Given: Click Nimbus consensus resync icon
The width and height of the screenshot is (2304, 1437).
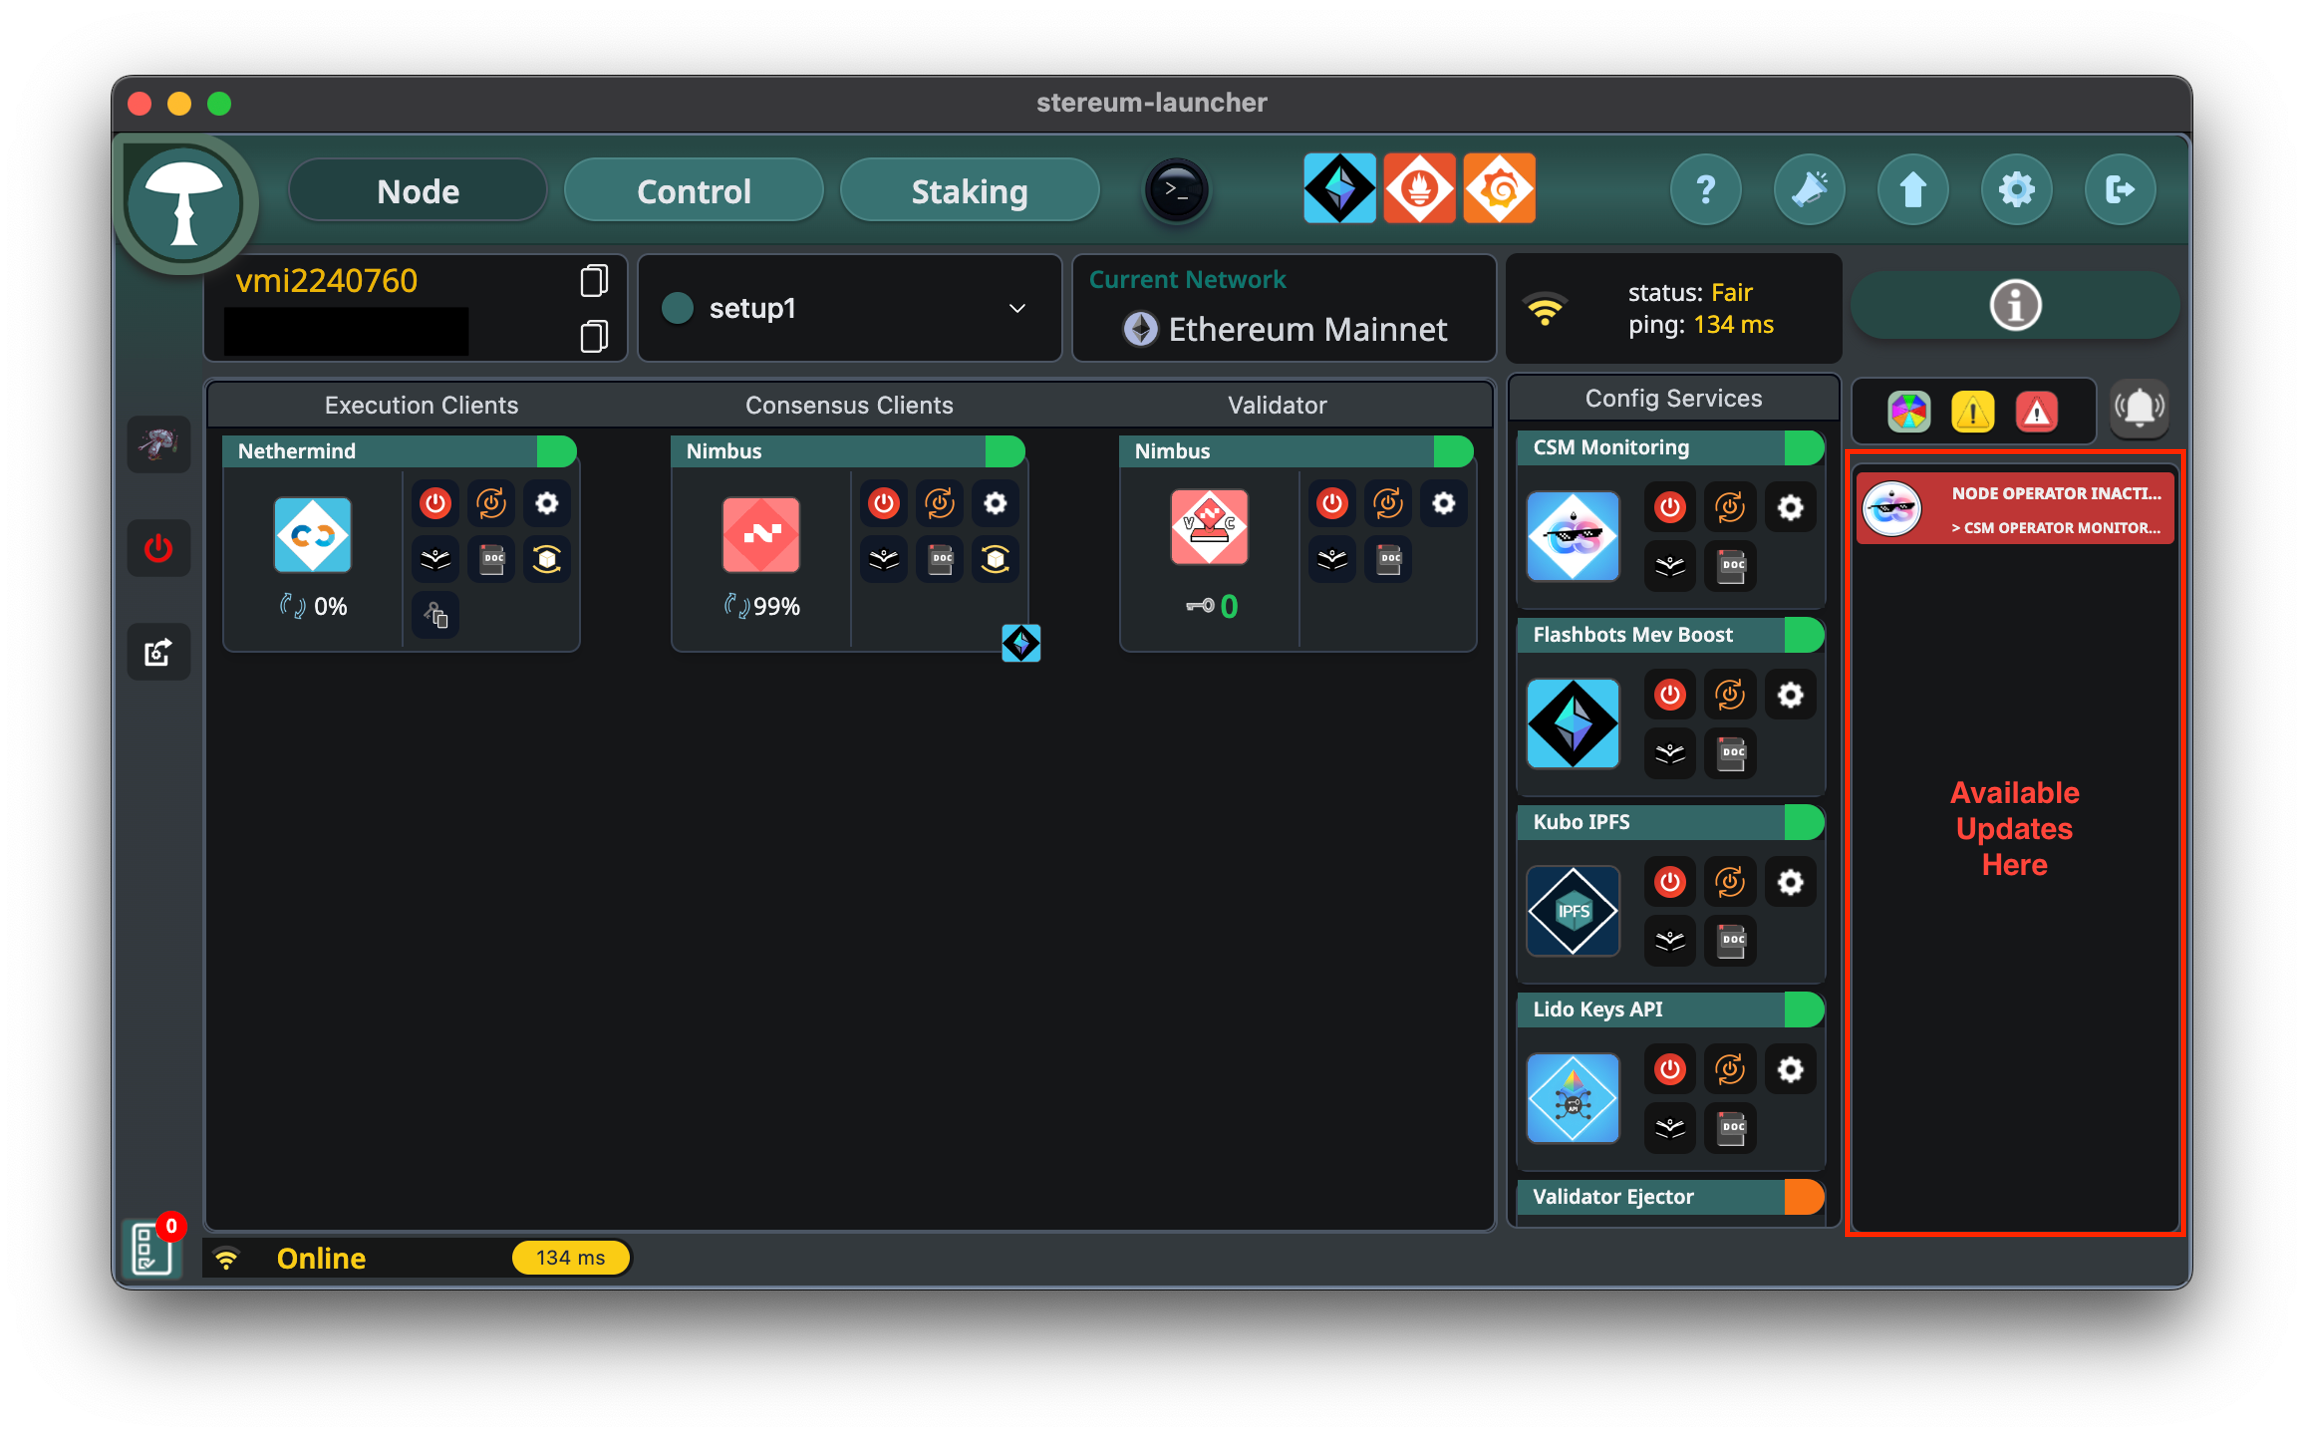Looking at the screenshot, I should [995, 559].
